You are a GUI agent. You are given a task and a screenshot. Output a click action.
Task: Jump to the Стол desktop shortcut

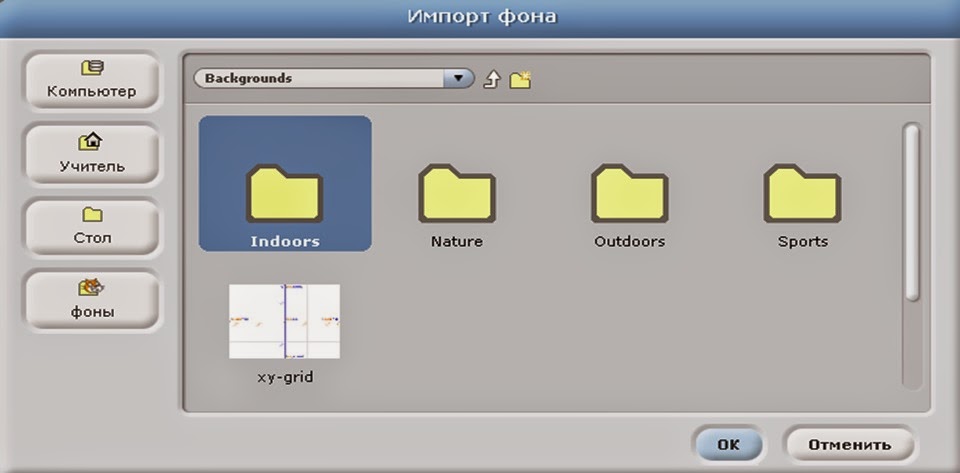point(92,226)
